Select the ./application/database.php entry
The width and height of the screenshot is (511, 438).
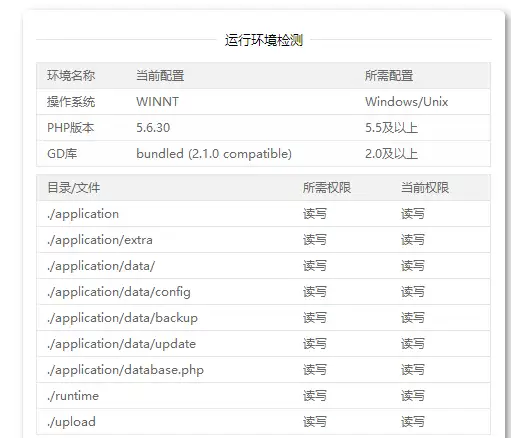[125, 370]
